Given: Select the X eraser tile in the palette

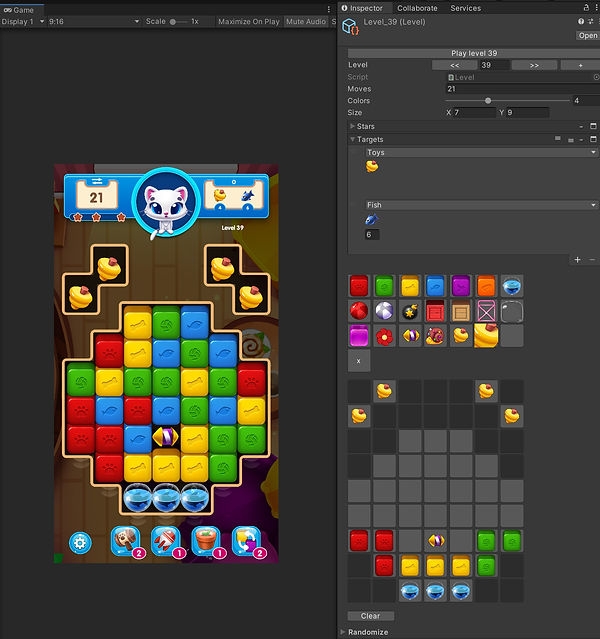Looking at the screenshot, I should (x=359, y=362).
